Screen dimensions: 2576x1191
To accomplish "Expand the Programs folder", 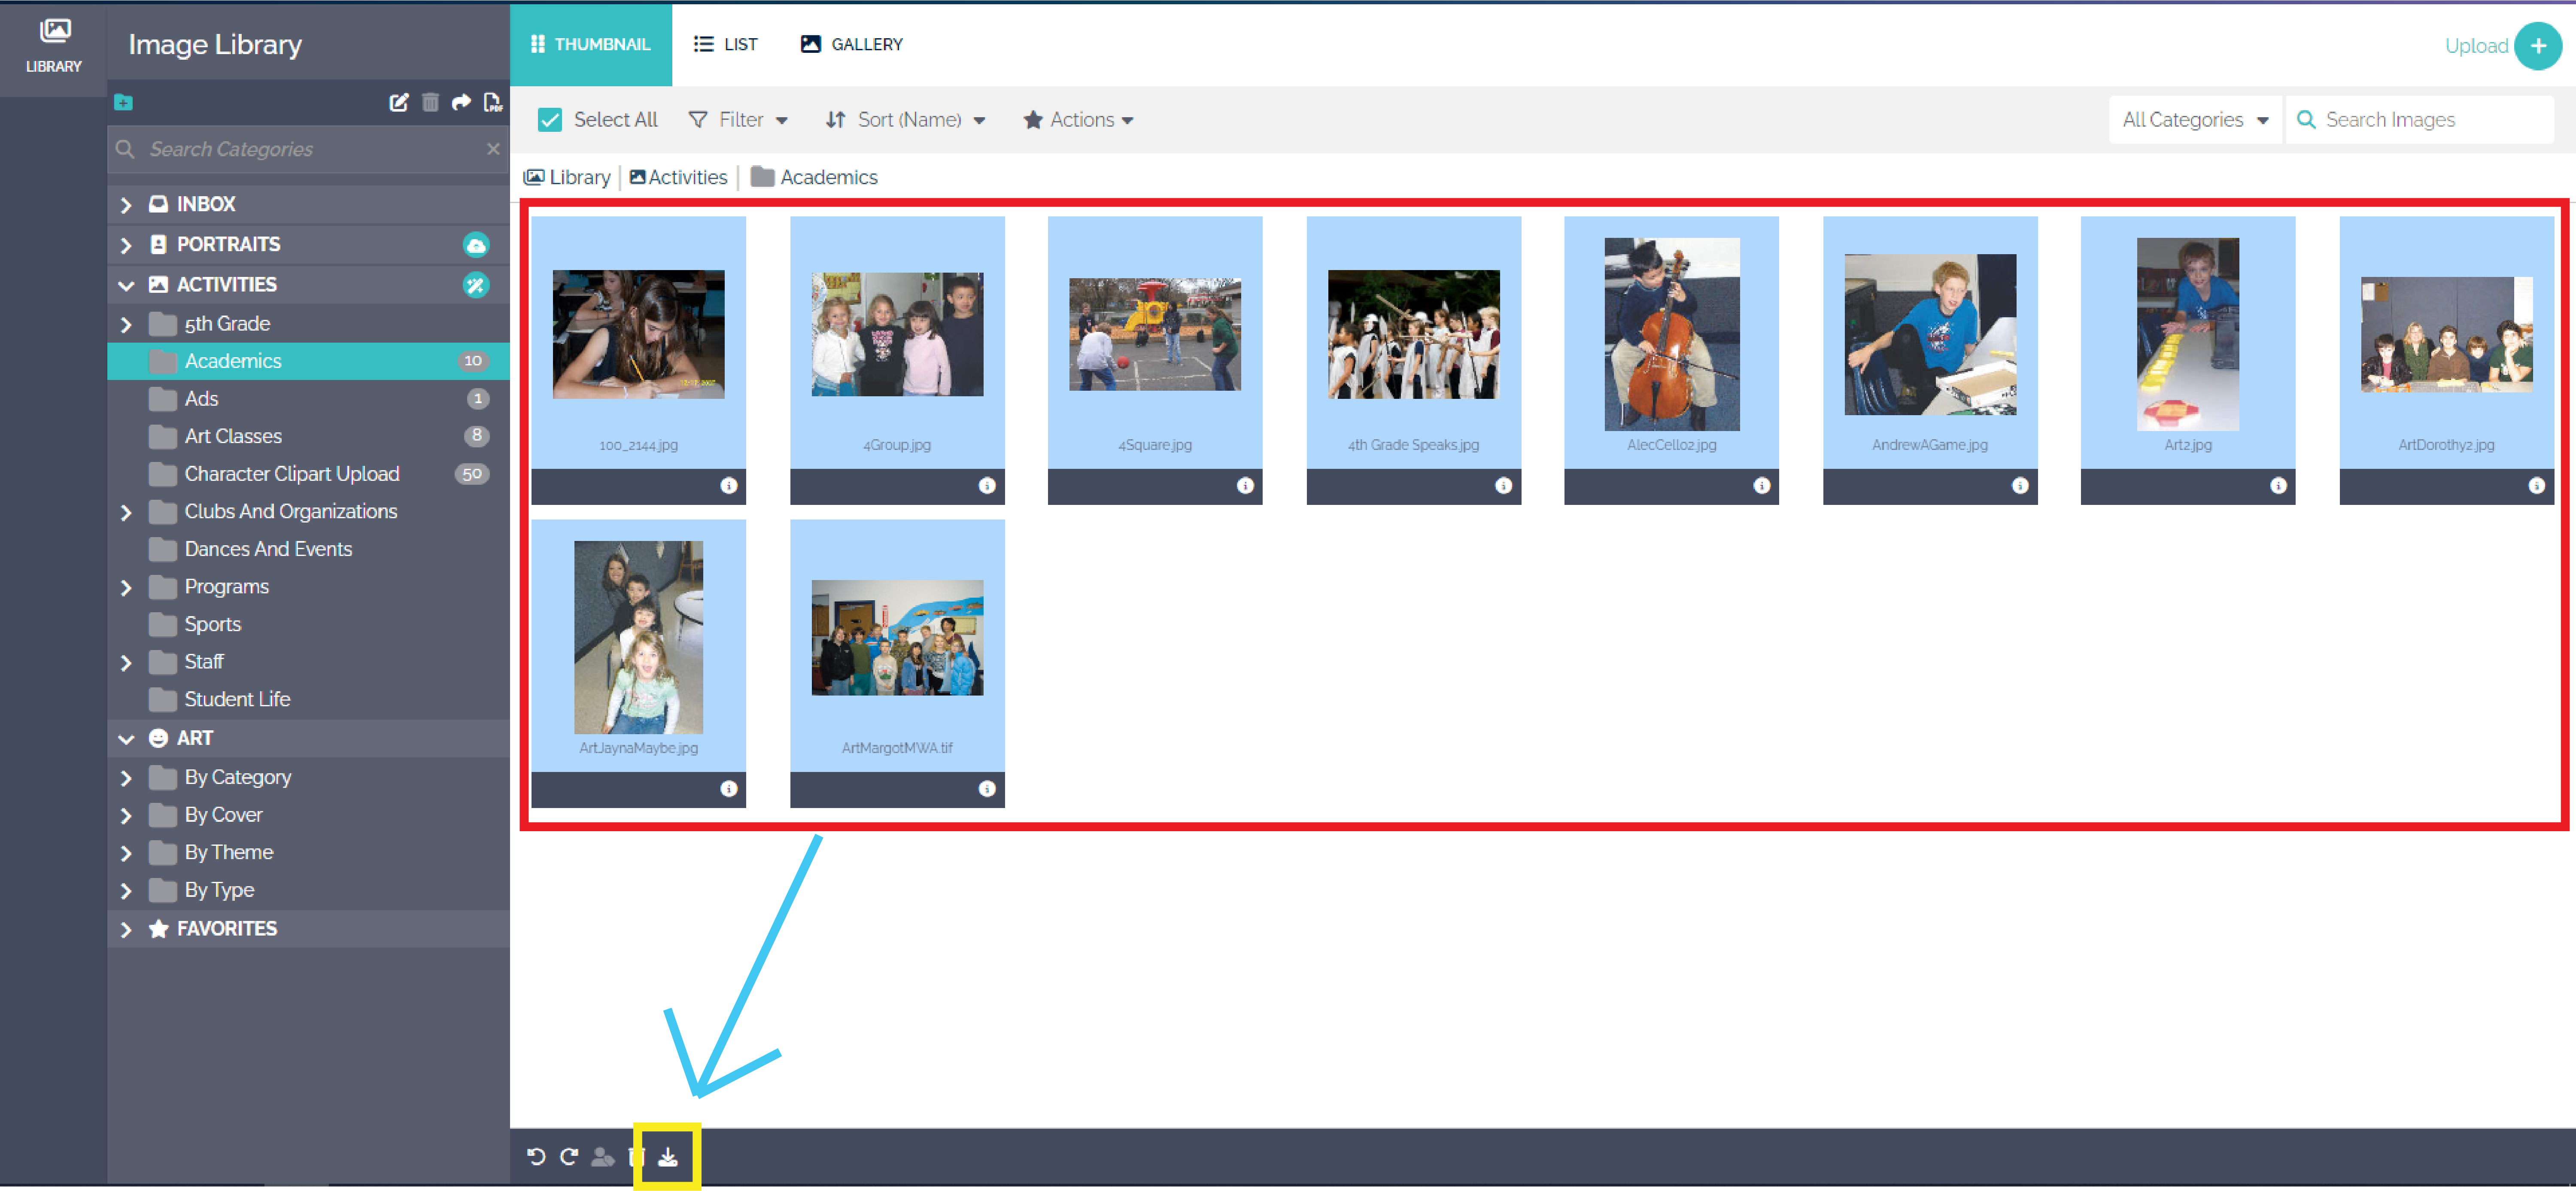I will point(126,588).
